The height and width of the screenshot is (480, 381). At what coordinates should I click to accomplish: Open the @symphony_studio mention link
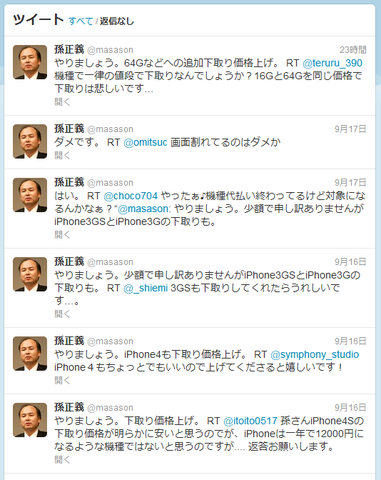tap(315, 354)
